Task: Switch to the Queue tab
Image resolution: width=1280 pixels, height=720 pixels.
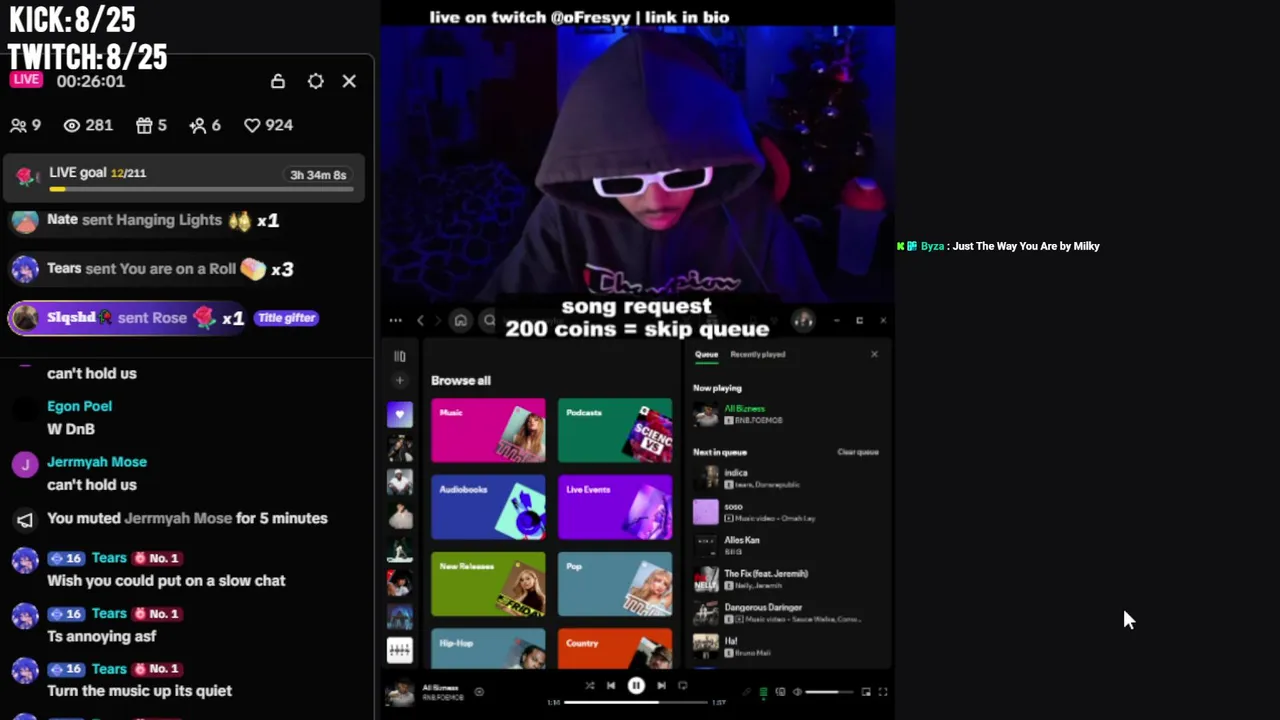Action: point(706,354)
